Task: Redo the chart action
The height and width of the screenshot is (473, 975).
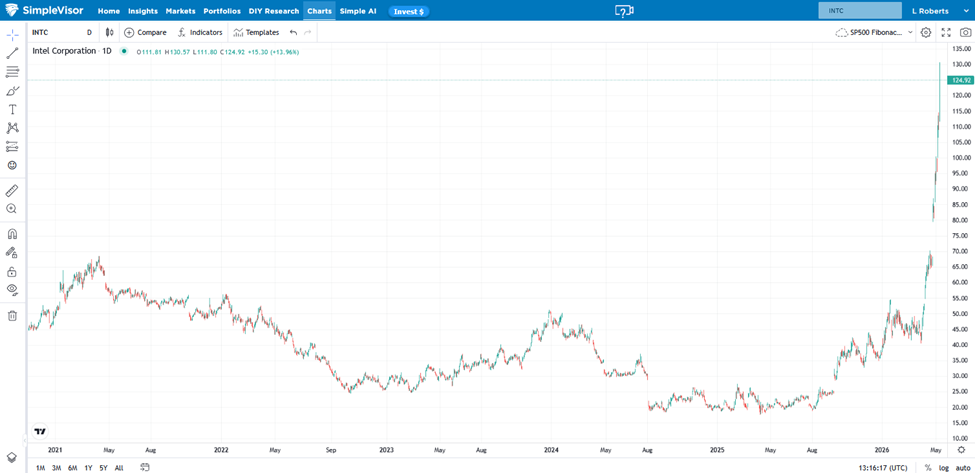Action: pos(308,32)
